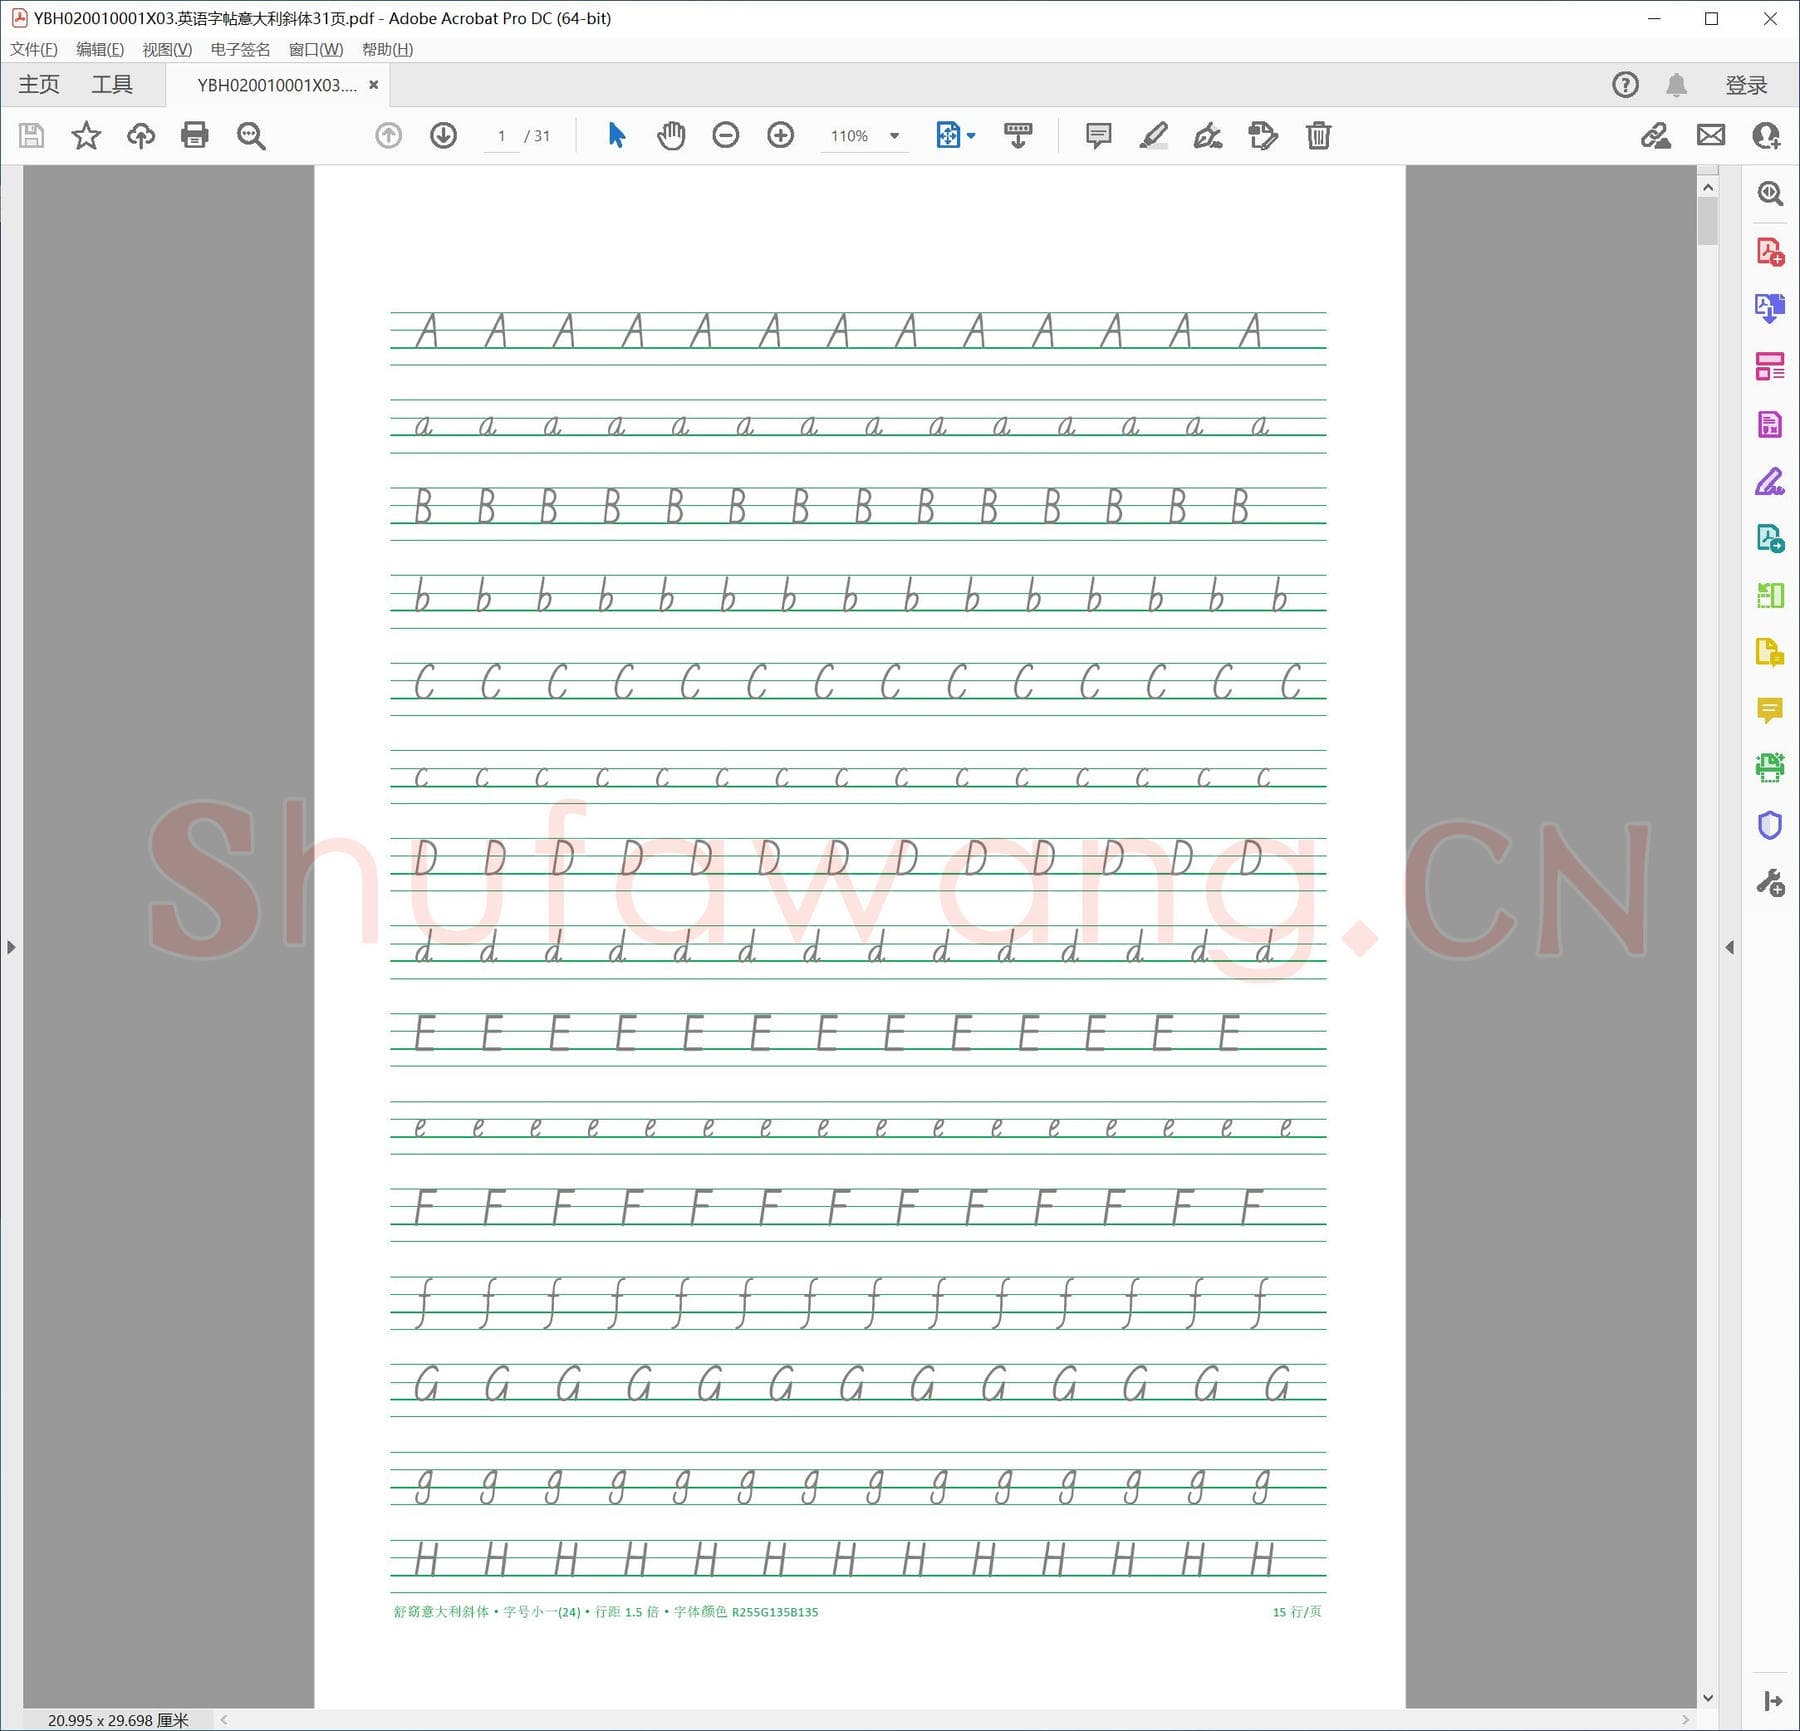Select the arrow selection tool

click(617, 135)
